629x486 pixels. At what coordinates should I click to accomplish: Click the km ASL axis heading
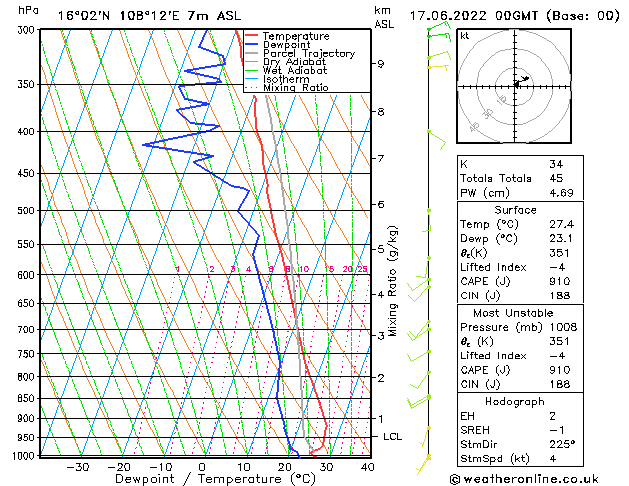coord(384,17)
